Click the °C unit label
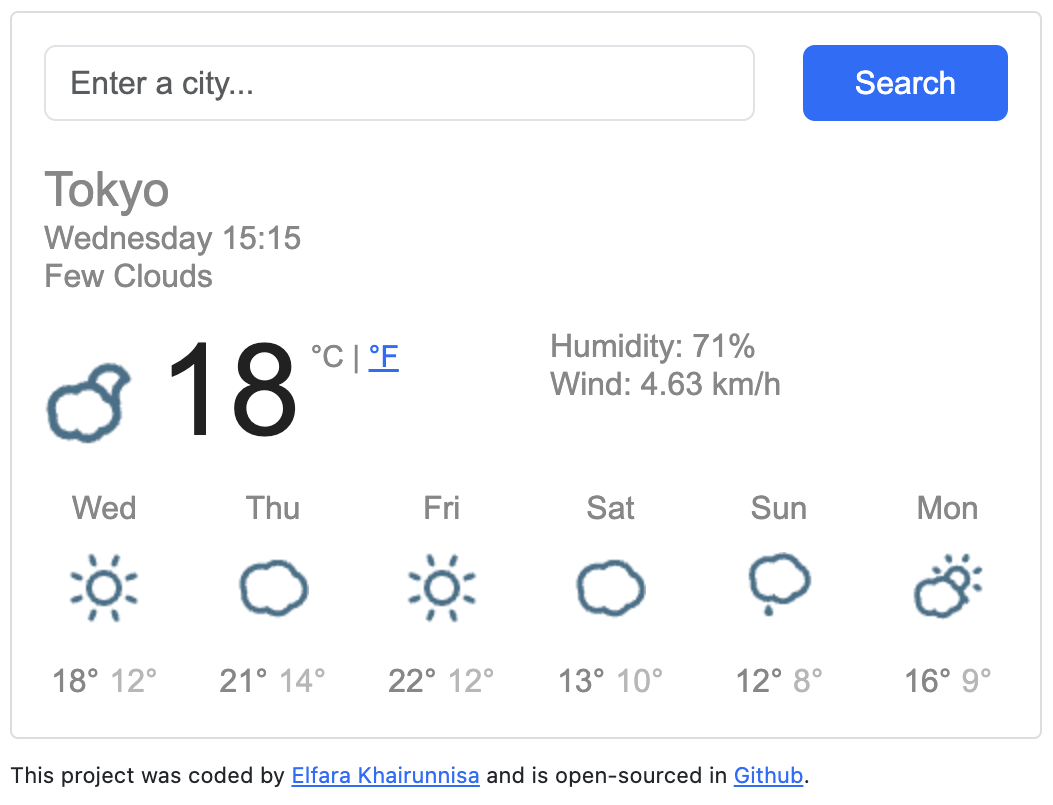 (330, 357)
